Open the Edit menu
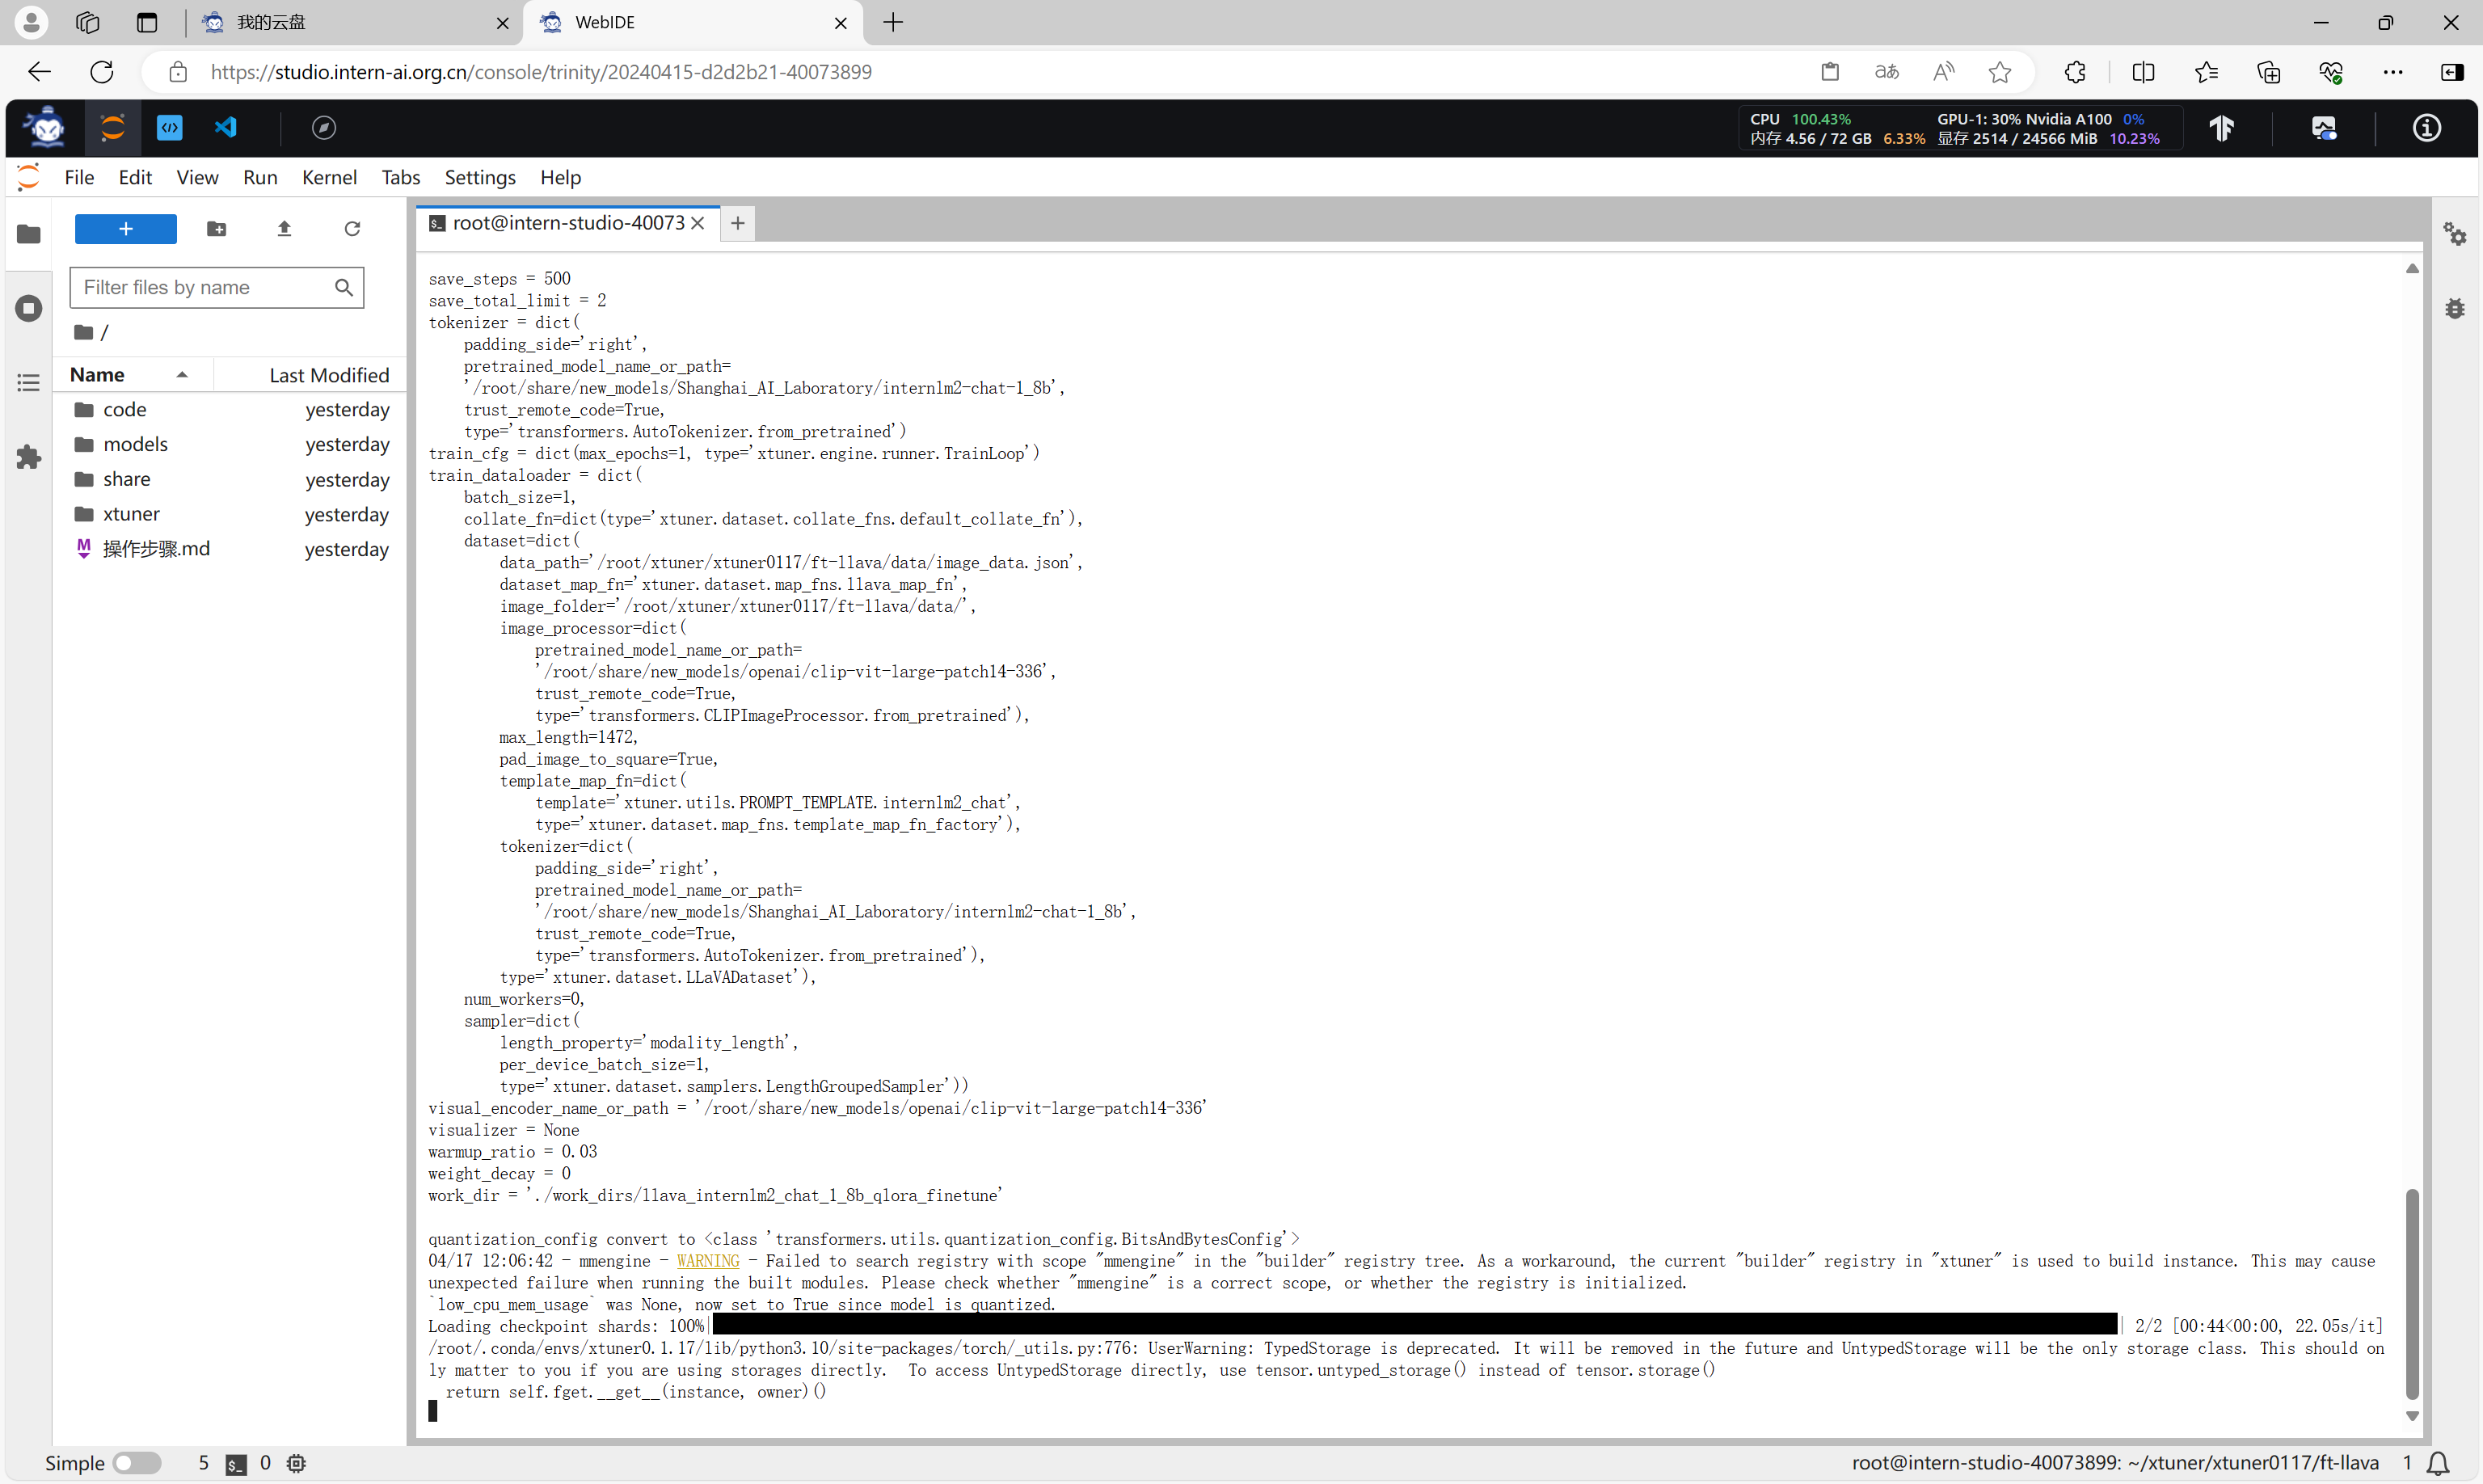The width and height of the screenshot is (2483, 1484). 135,177
